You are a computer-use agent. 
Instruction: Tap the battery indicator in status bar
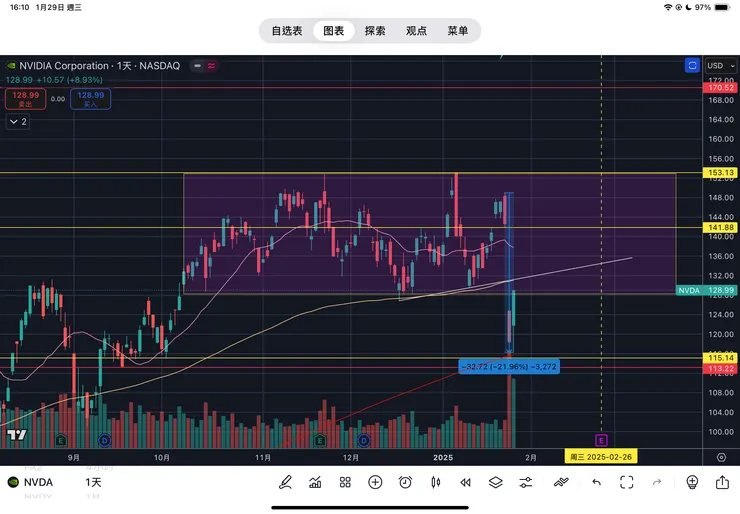722,7
